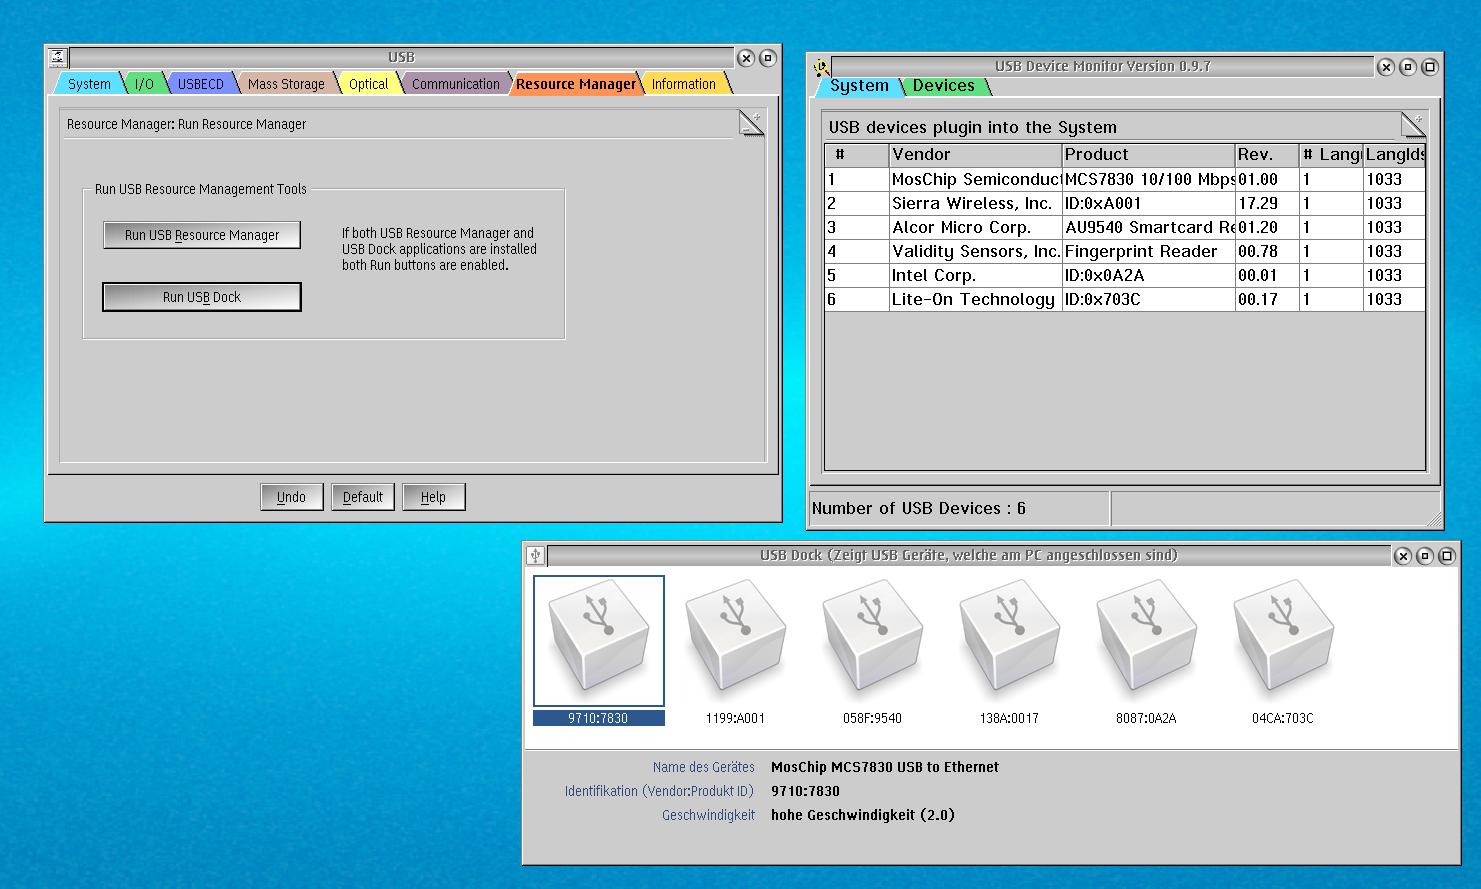
Task: Select the Validity Sensors, Inc. row
Action: point(1125,252)
